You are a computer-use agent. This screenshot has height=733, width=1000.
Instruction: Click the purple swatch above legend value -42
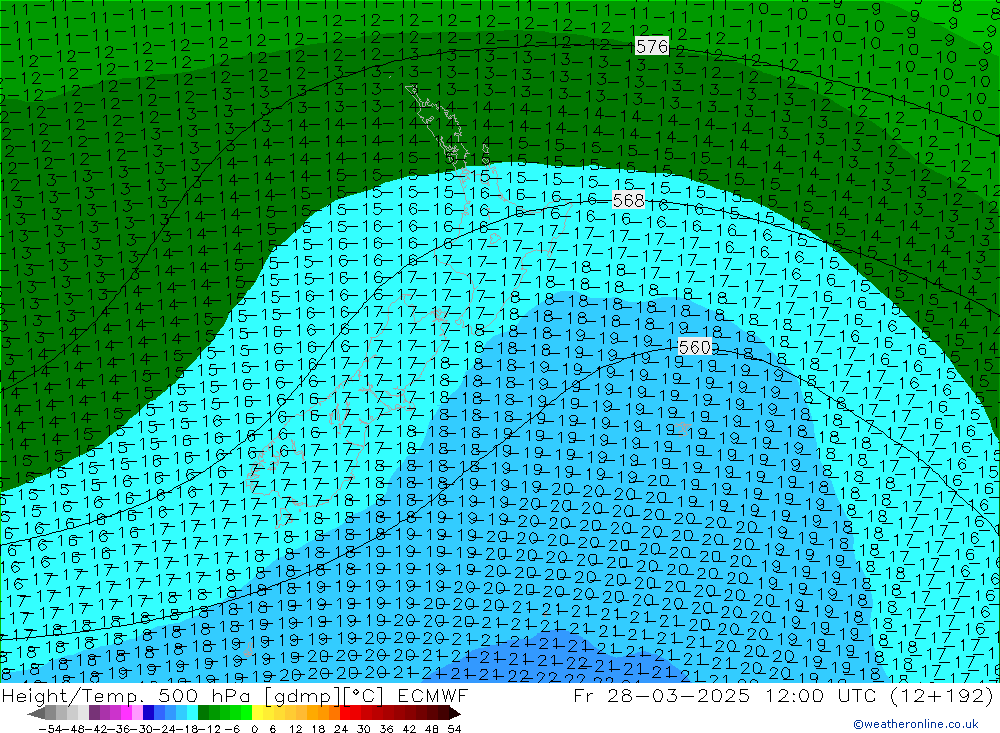pyautogui.click(x=94, y=713)
